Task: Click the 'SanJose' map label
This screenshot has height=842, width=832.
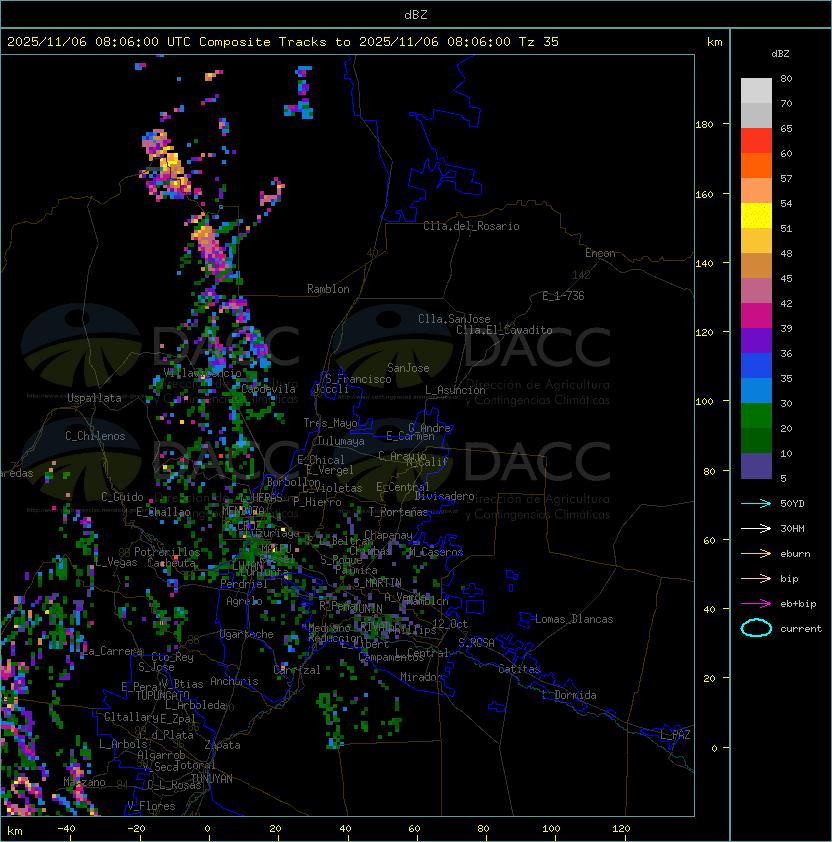Action: click(408, 368)
